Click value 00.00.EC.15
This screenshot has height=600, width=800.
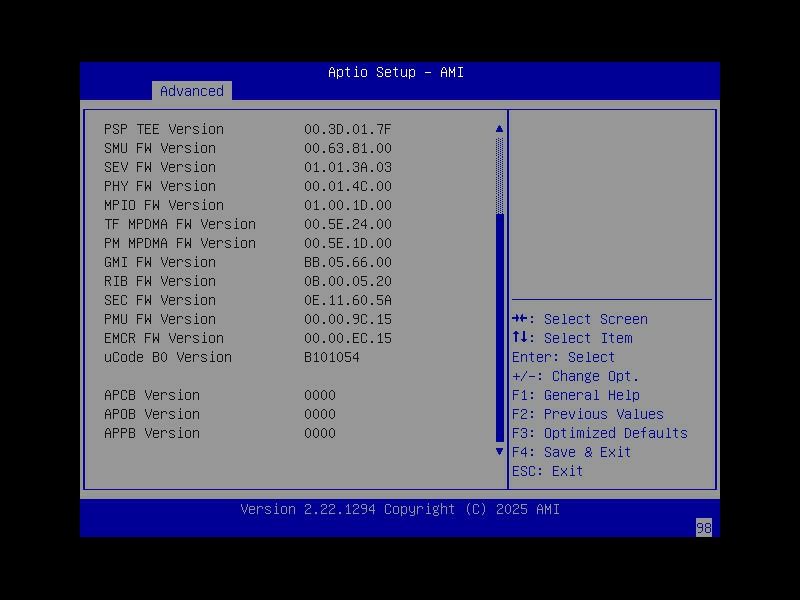click(348, 338)
